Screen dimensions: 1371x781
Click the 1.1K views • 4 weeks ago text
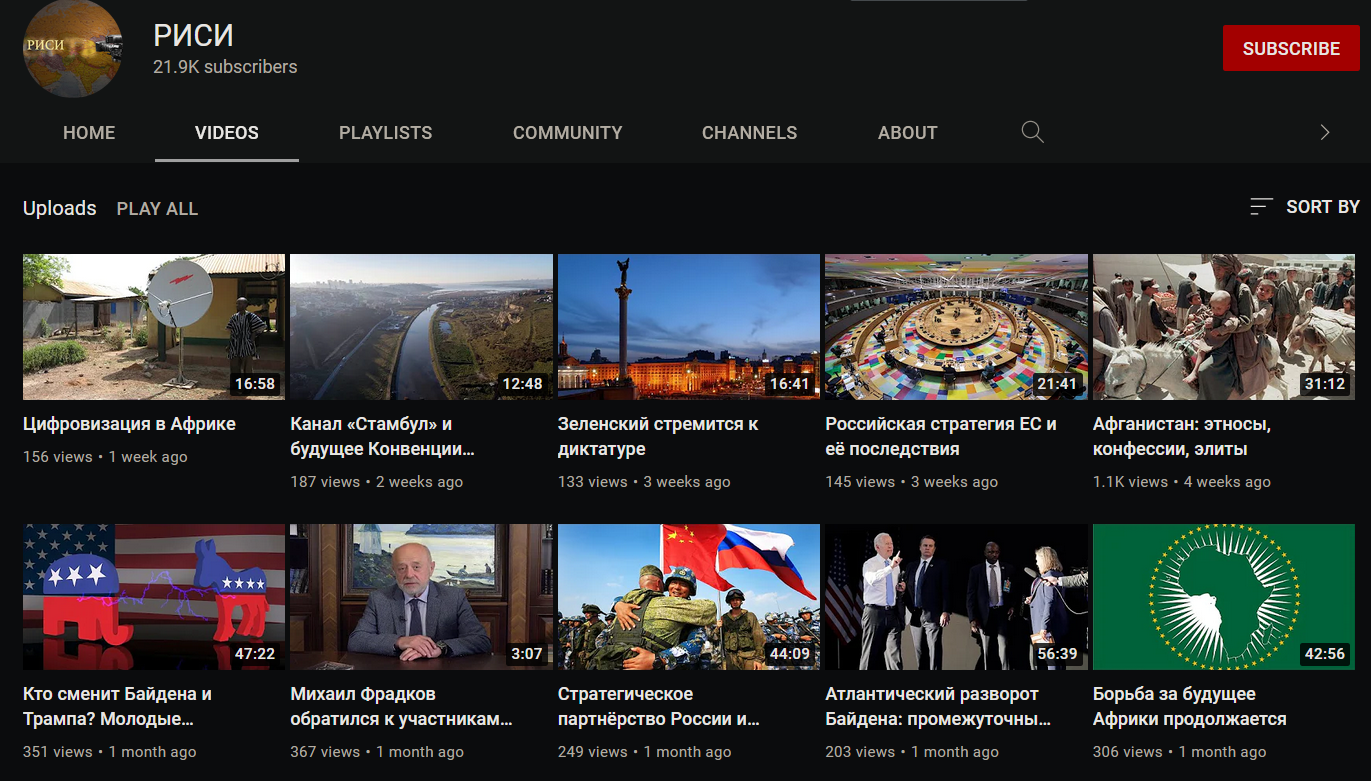click(x=1182, y=482)
